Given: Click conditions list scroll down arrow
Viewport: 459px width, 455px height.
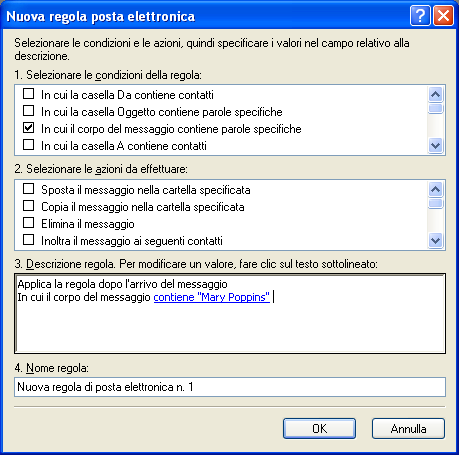Looking at the screenshot, I should pyautogui.click(x=435, y=145).
